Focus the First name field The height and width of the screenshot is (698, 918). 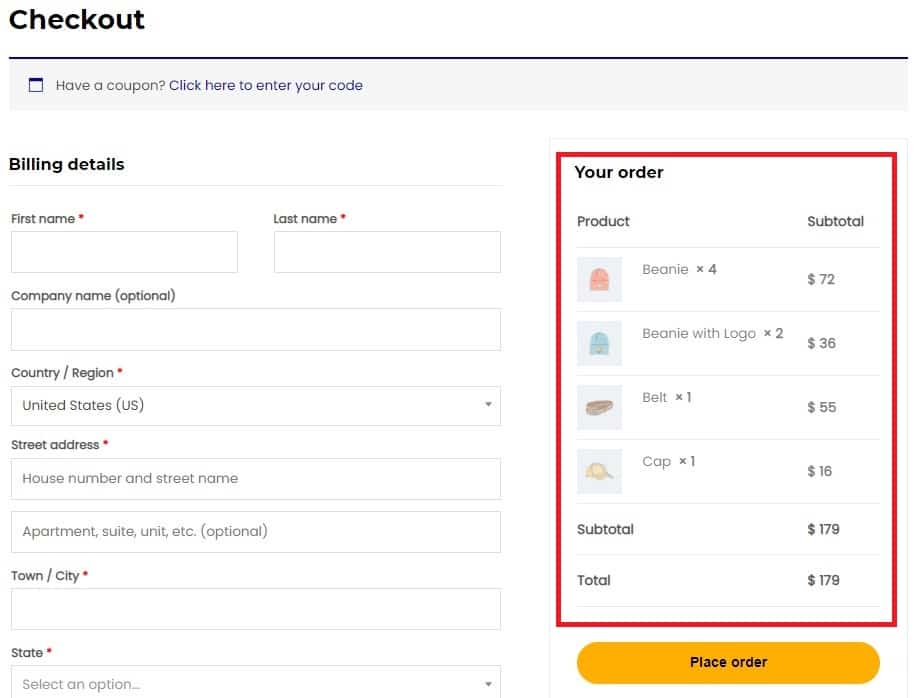point(124,252)
